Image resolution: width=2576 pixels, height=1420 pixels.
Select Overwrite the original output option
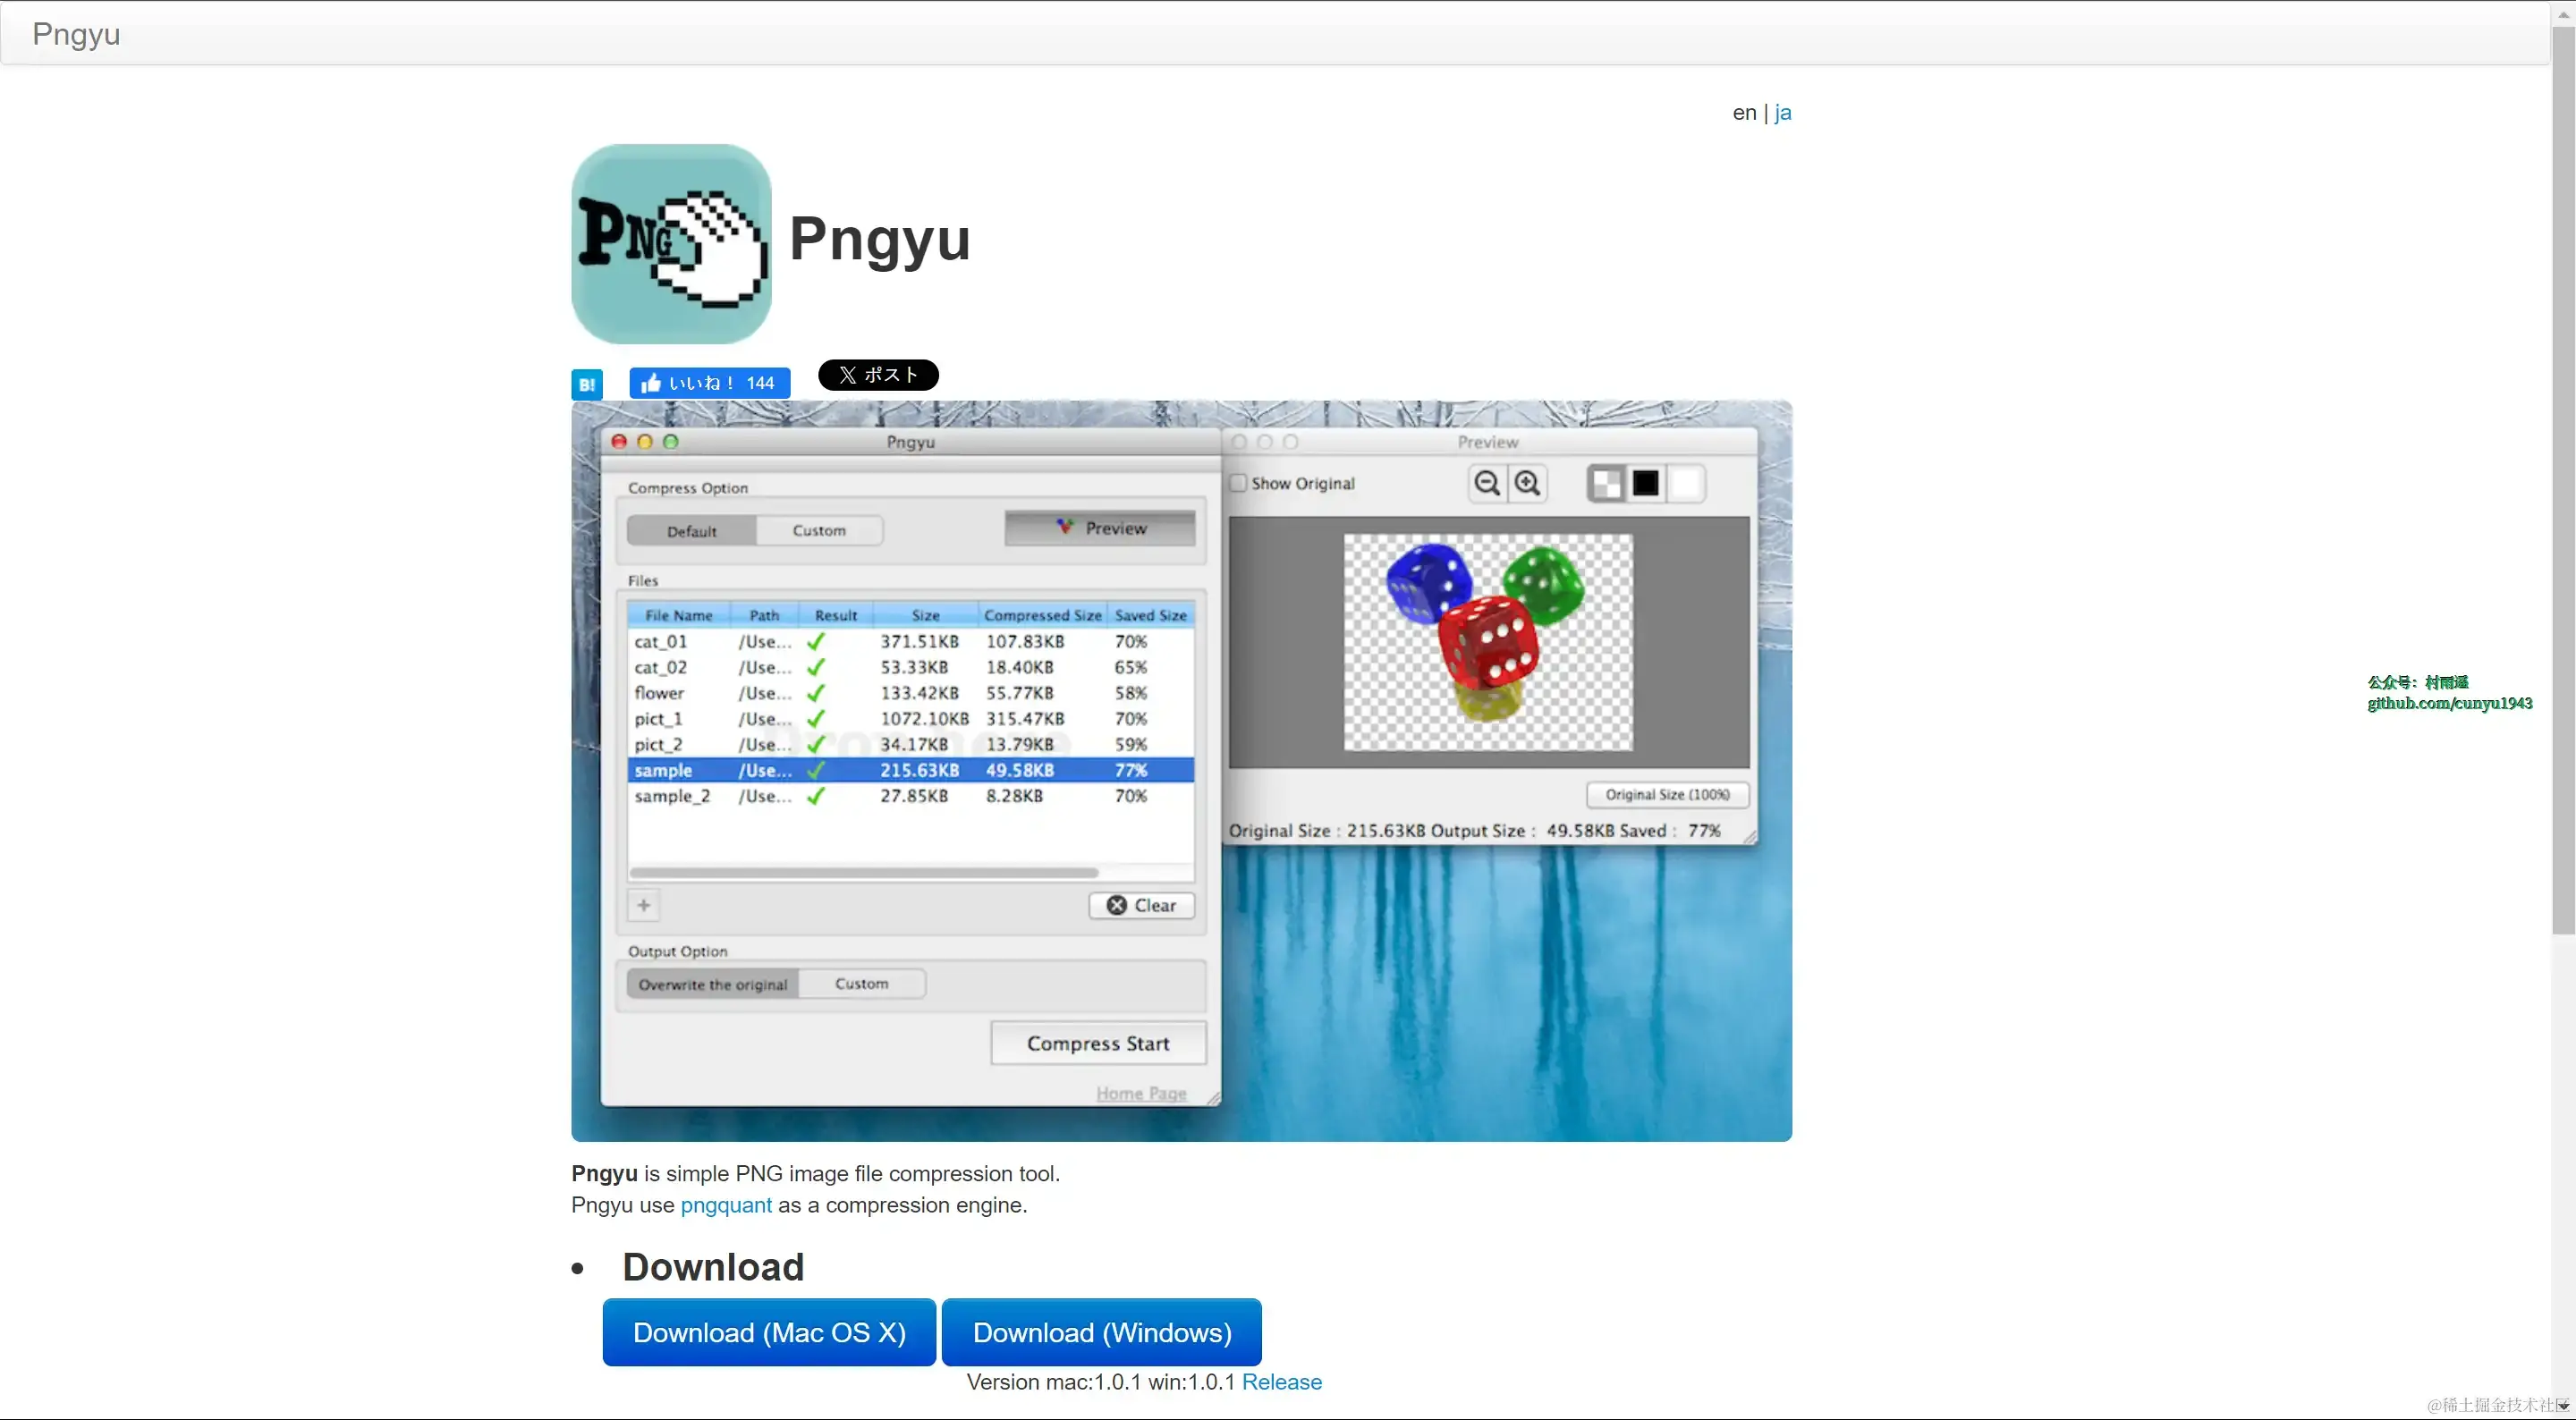(x=713, y=984)
